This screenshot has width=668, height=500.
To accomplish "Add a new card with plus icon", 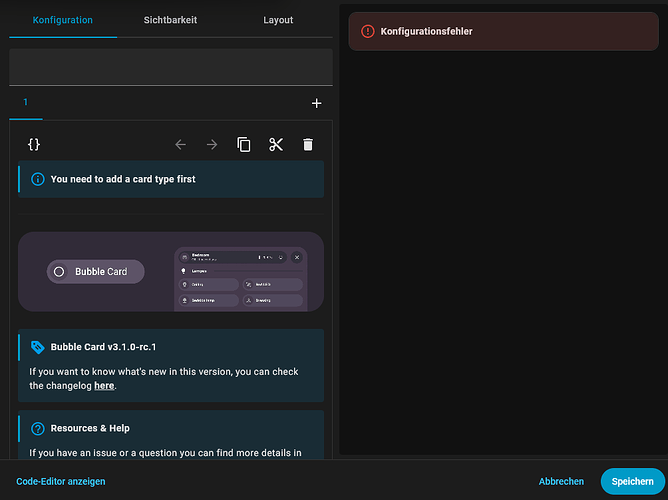I will [316, 103].
